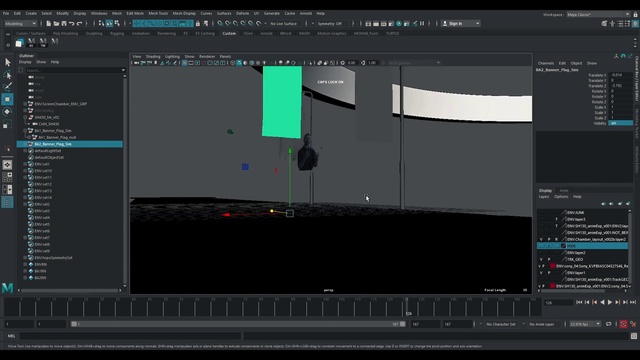This screenshot has height=360, width=640.
Task: Open the Windows menu
Action: click(99, 13)
